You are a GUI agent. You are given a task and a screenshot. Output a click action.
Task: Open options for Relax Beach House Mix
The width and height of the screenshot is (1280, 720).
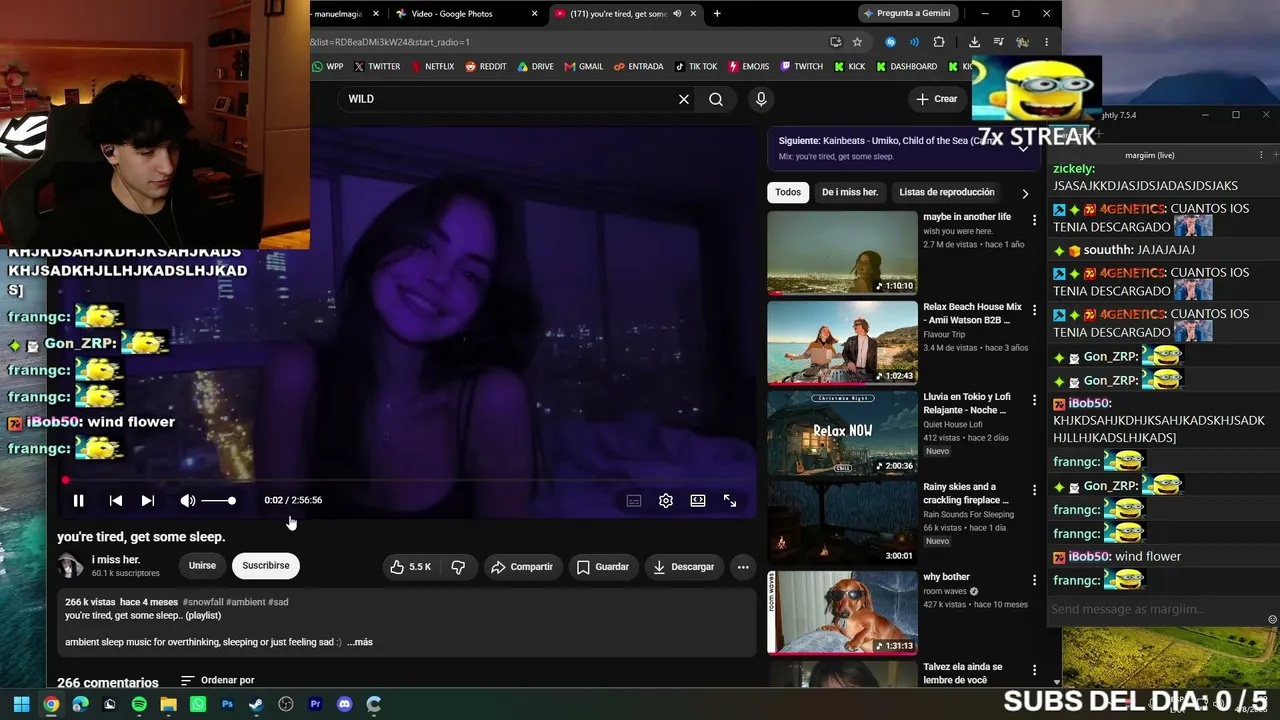tap(1034, 310)
